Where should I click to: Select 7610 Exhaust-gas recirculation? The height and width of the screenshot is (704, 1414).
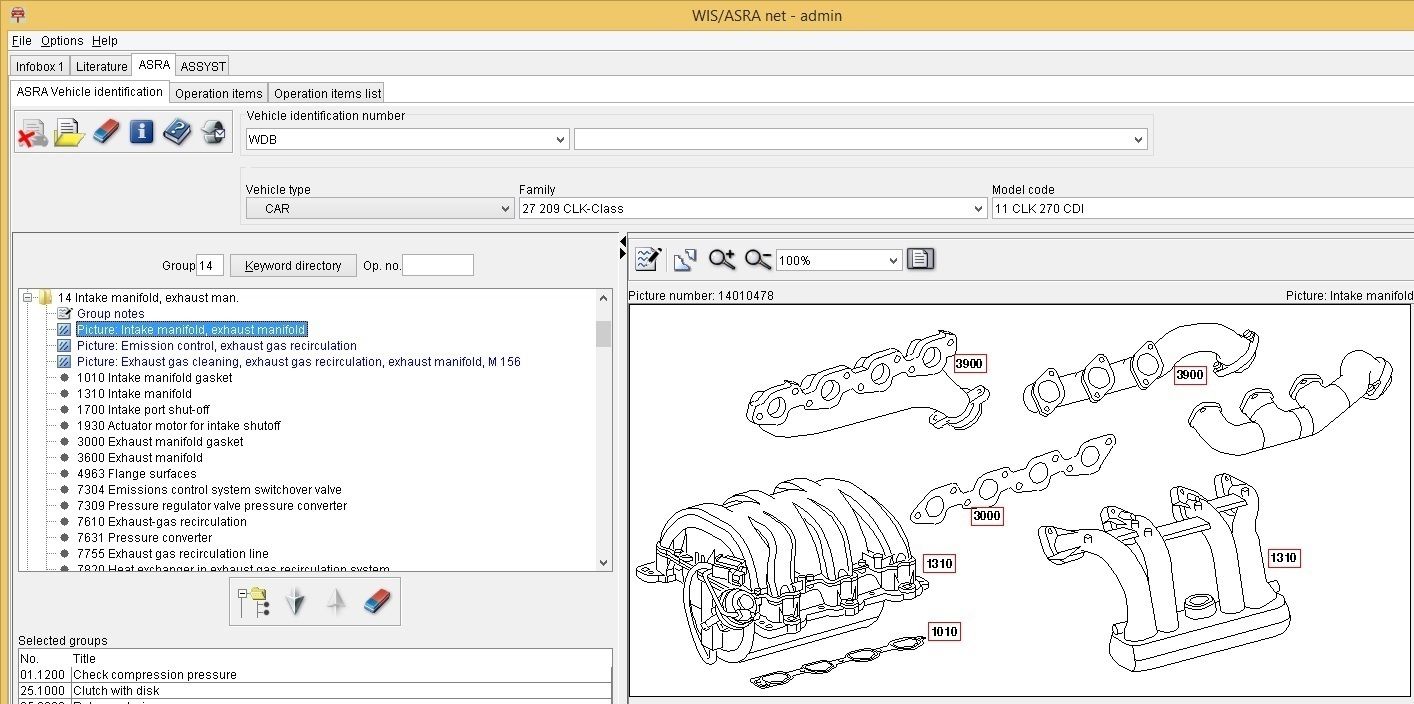[162, 522]
